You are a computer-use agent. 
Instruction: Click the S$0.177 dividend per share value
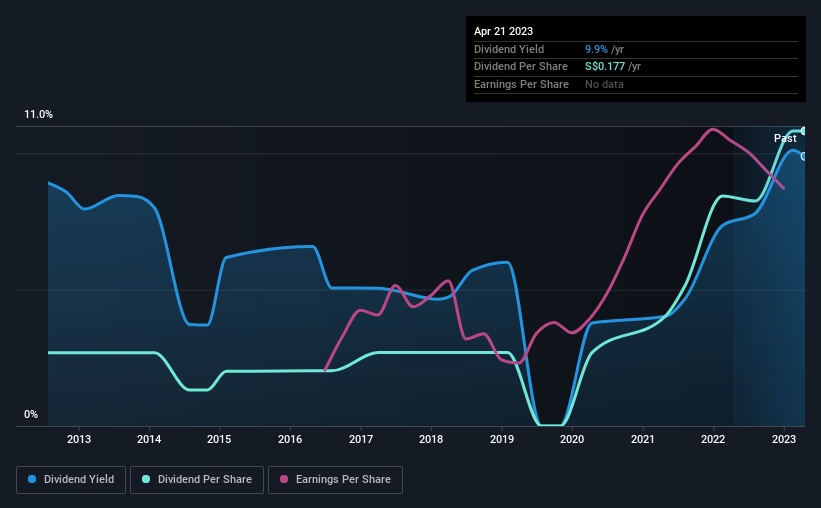[605, 67]
